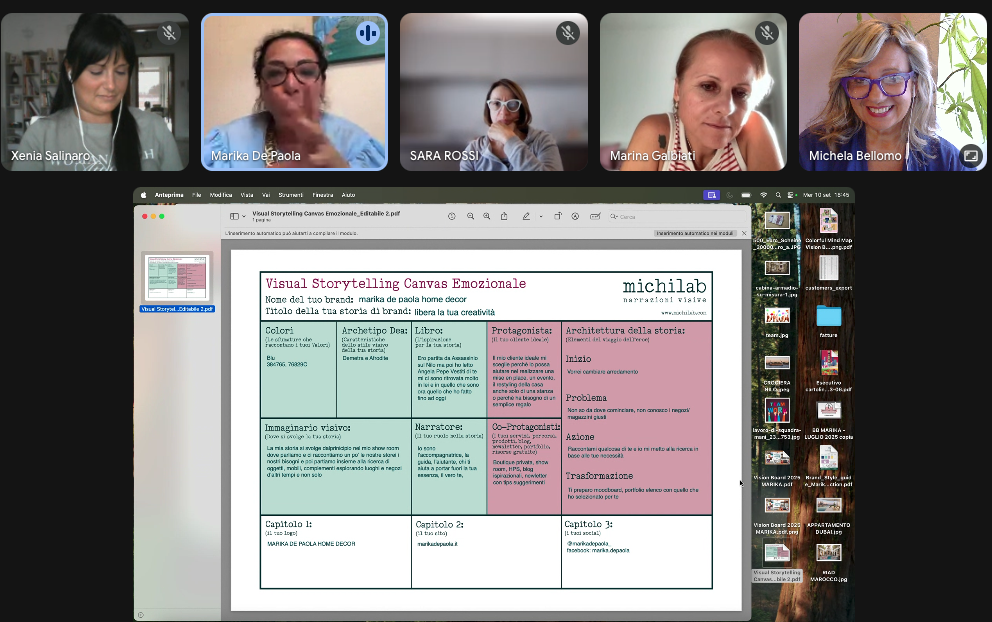
Task: Toggle Xenia Salinaro's muted microphone icon
Action: point(168,33)
